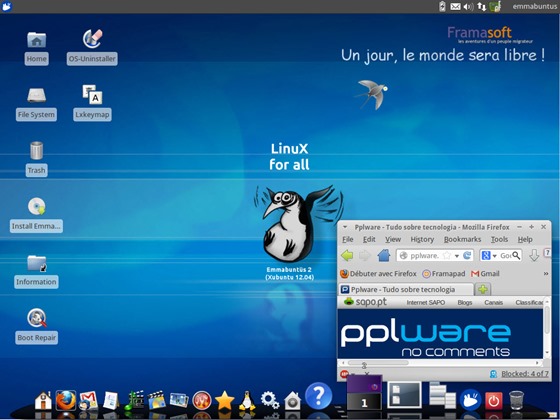Click the stacked files icon in the dock
This screenshot has width=560, height=420.
pyautogui.click(x=442, y=395)
